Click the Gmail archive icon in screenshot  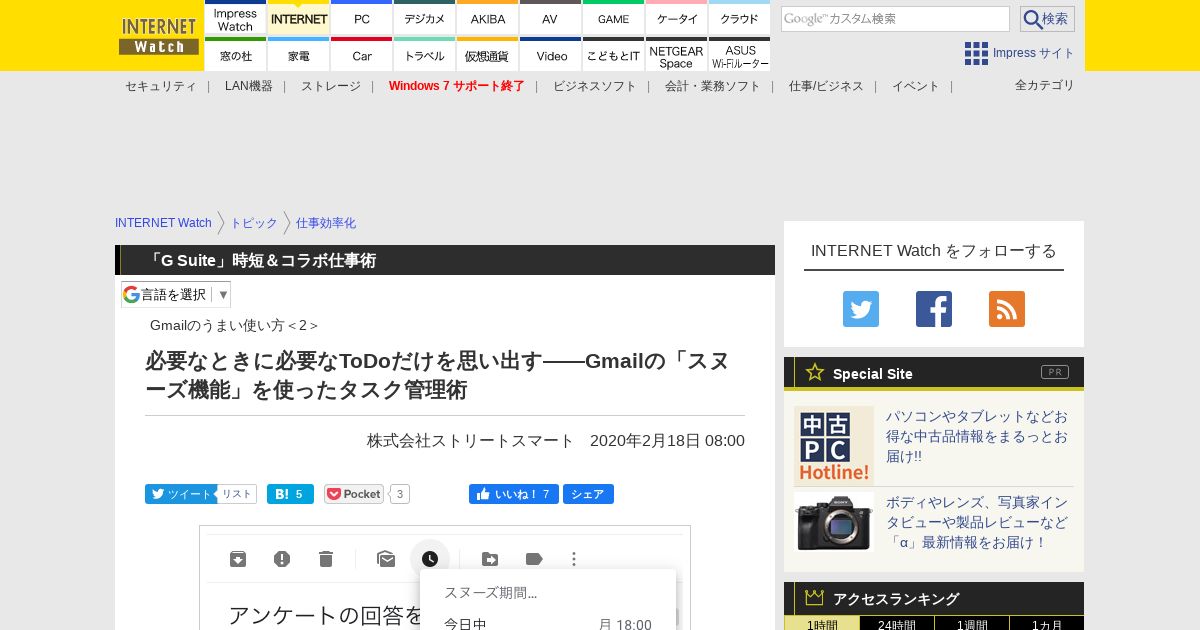[x=238, y=559]
